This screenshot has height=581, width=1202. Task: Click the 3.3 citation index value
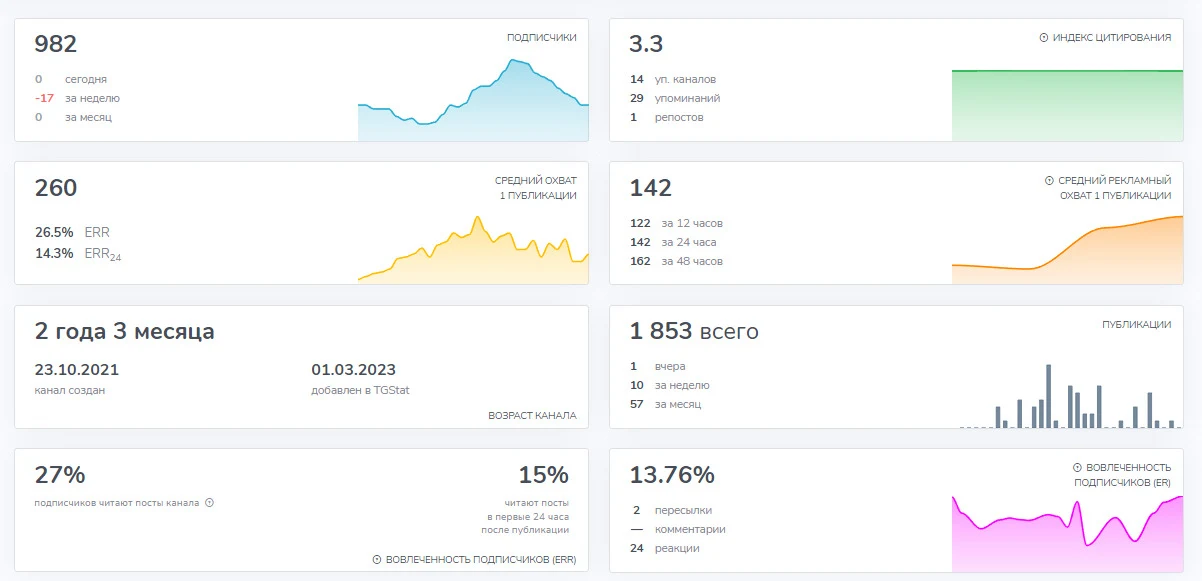tap(646, 44)
